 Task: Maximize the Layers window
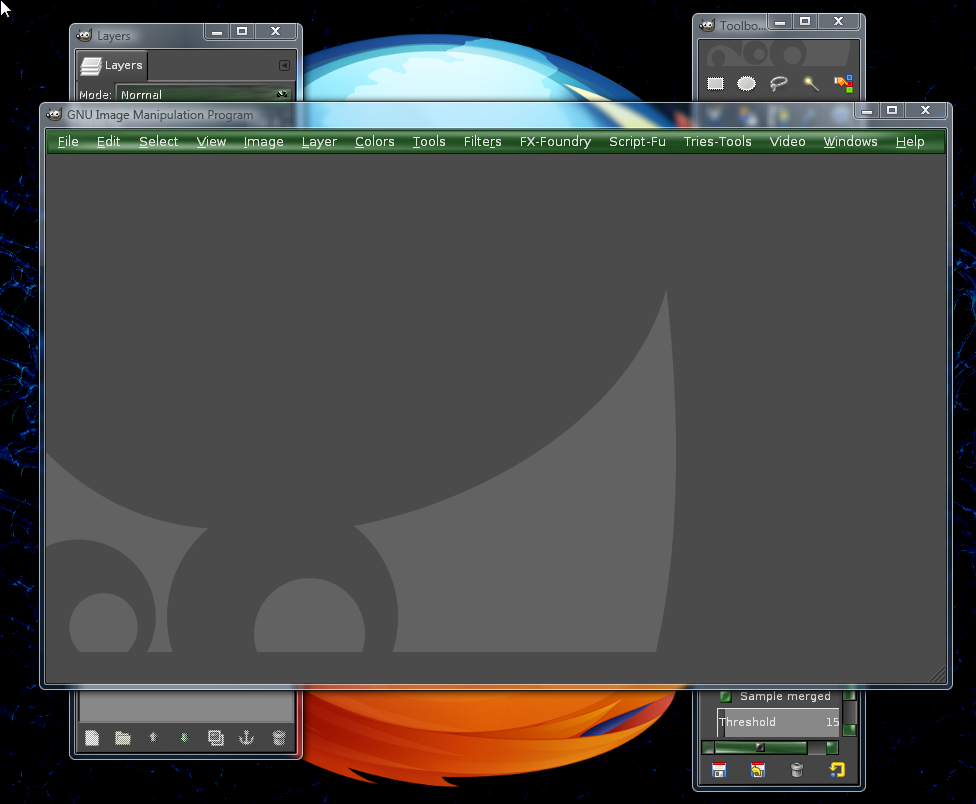[242, 31]
